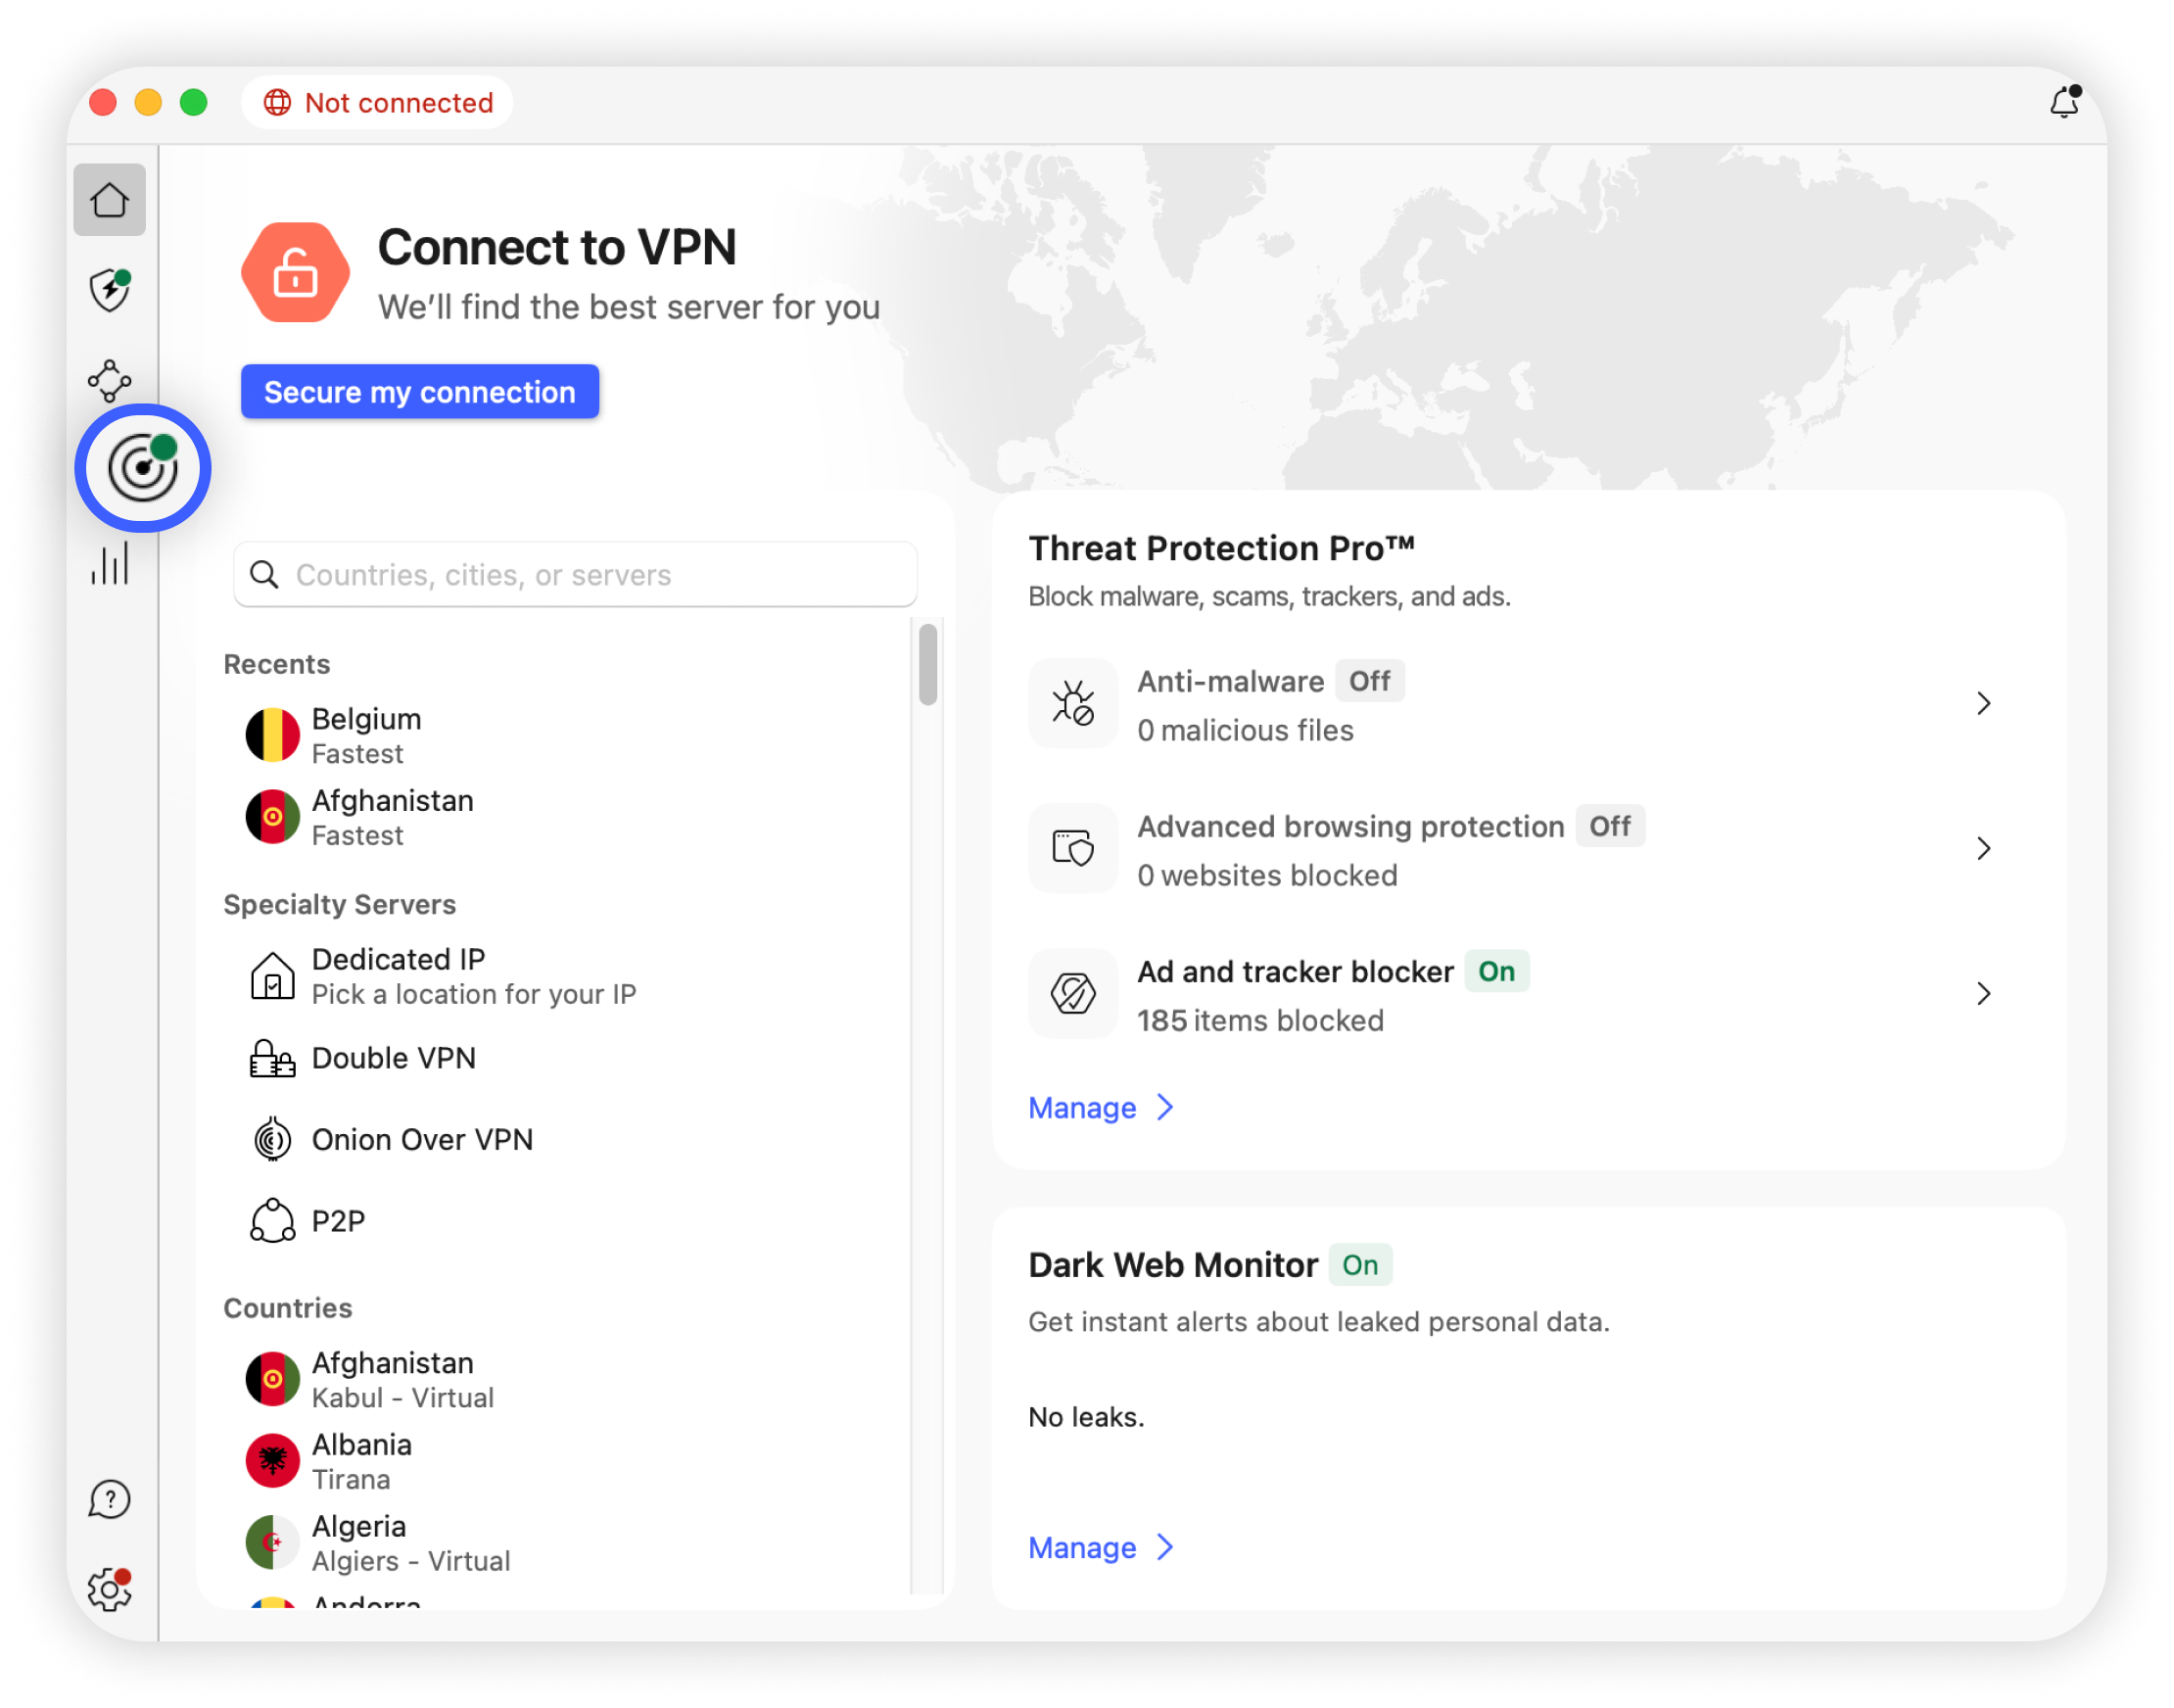
Task: Click the Anti-malware Off status badge
Action: [x=1369, y=681]
